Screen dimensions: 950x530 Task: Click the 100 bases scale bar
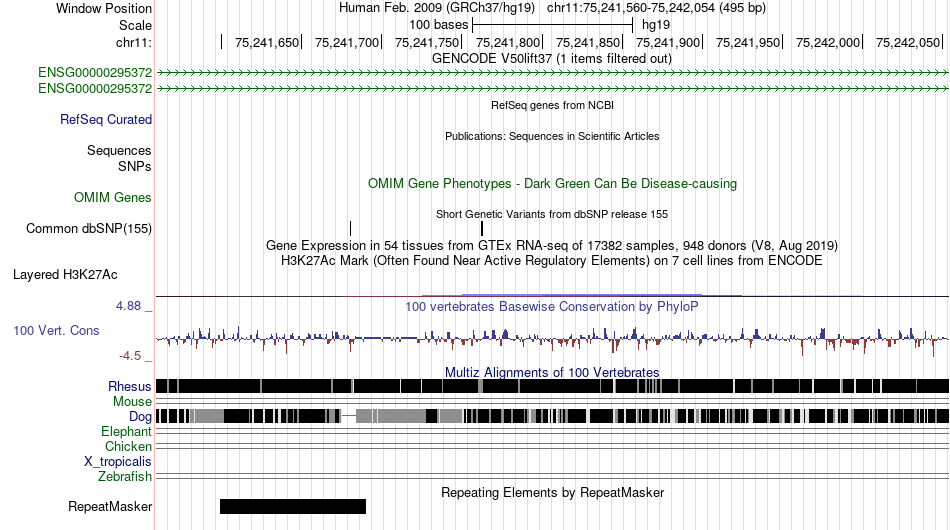coord(553,25)
